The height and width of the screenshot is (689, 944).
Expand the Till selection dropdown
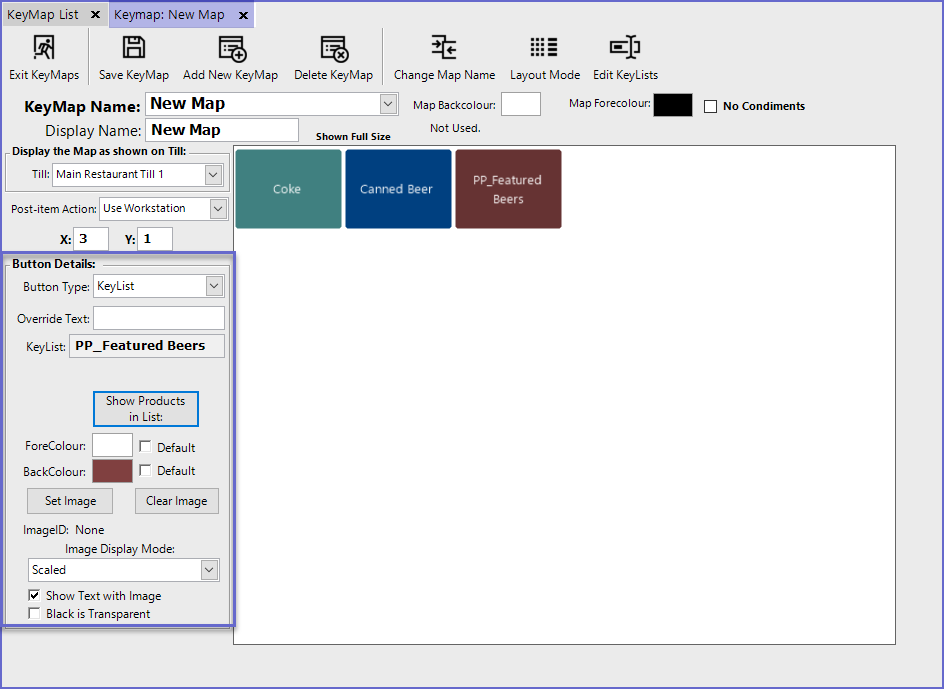click(212, 175)
